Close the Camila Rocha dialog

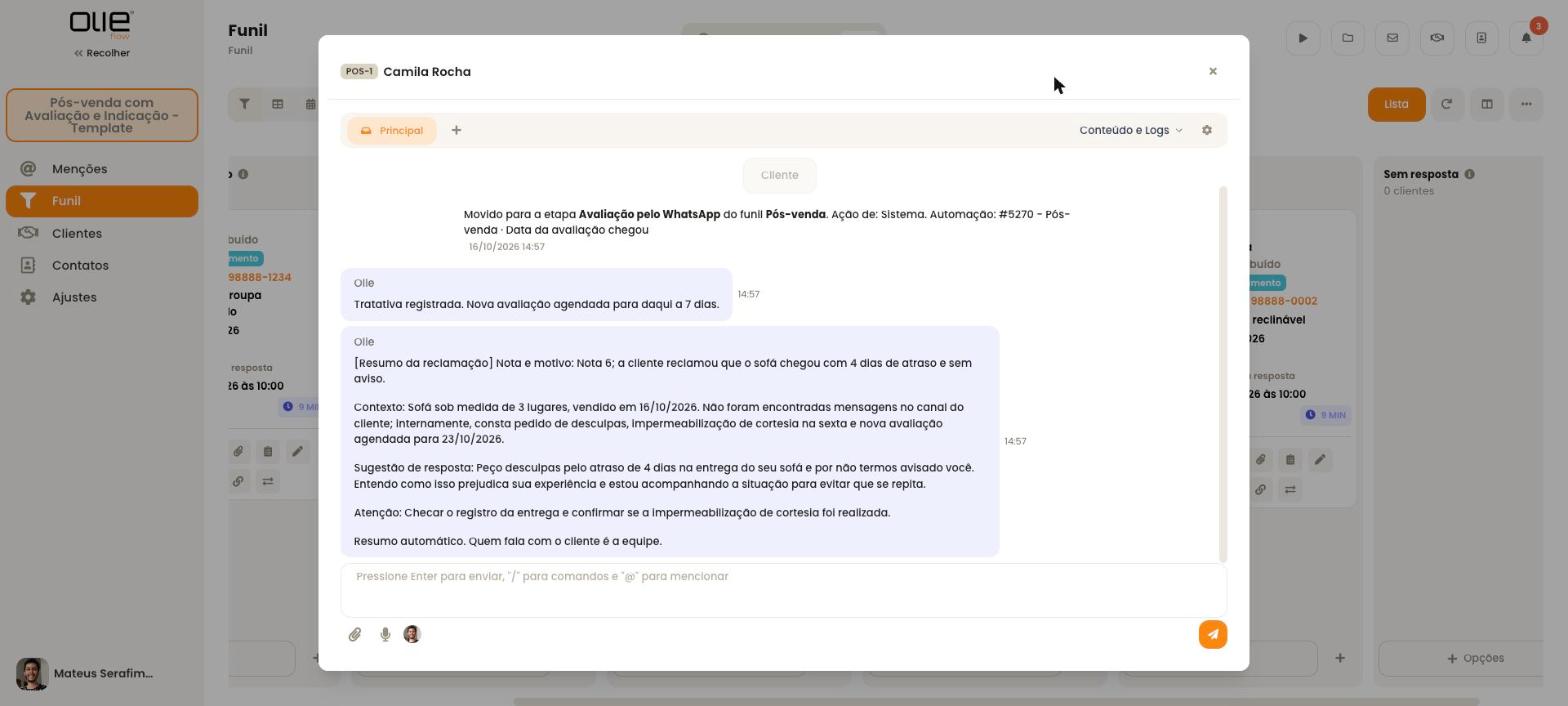[1213, 71]
